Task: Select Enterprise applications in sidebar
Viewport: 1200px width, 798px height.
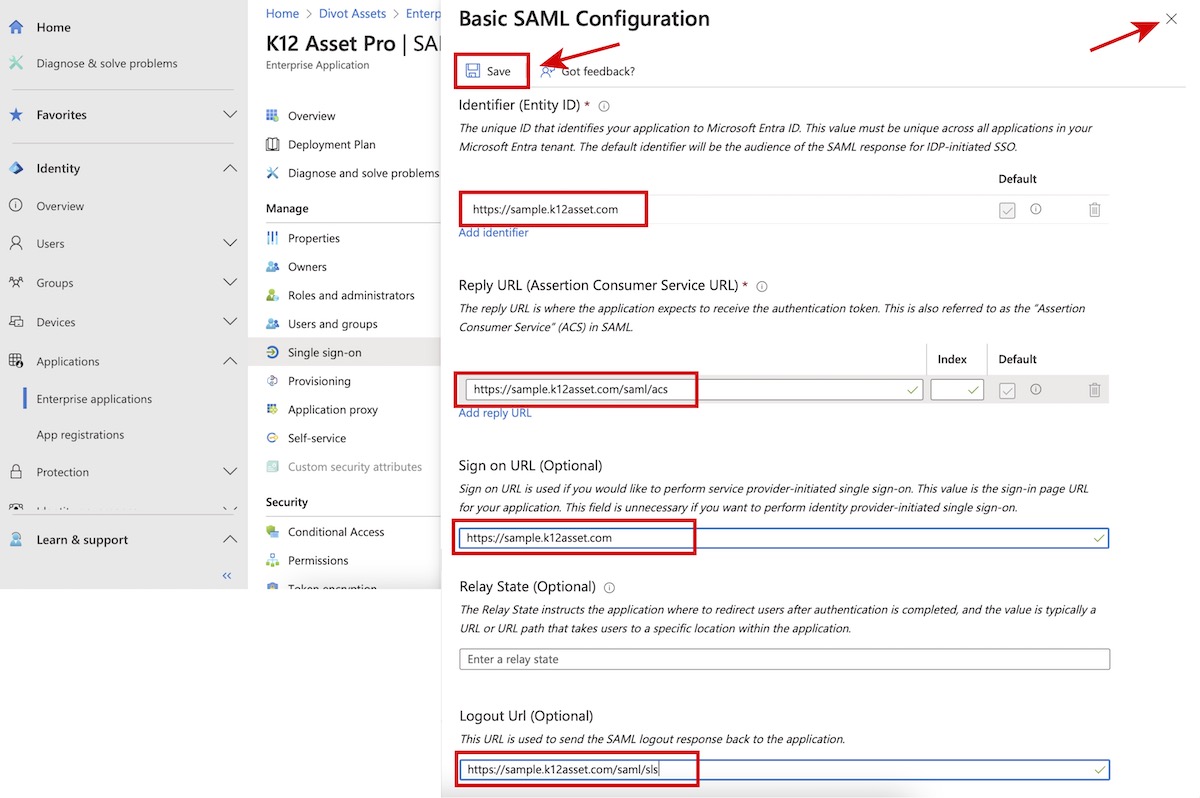Action: 94,399
